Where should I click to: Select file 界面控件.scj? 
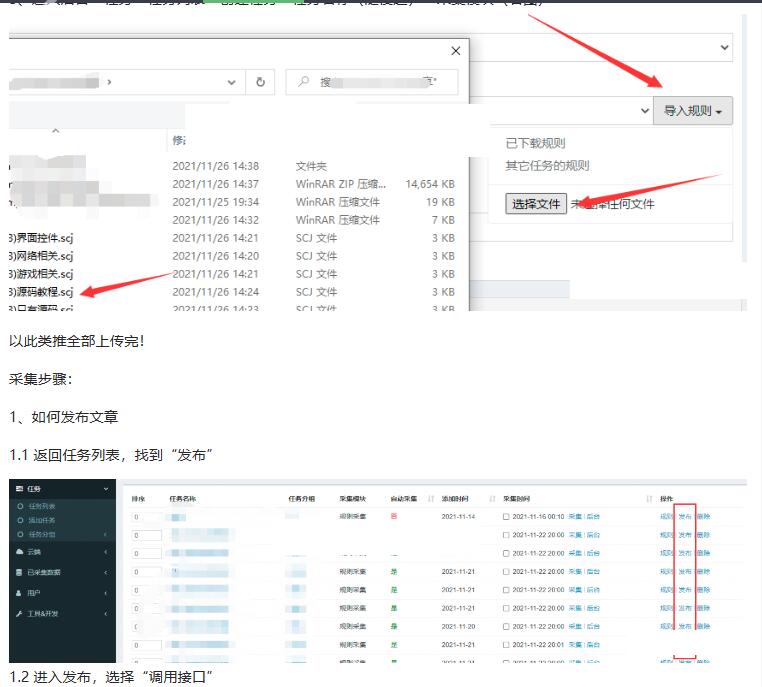(x=41, y=238)
